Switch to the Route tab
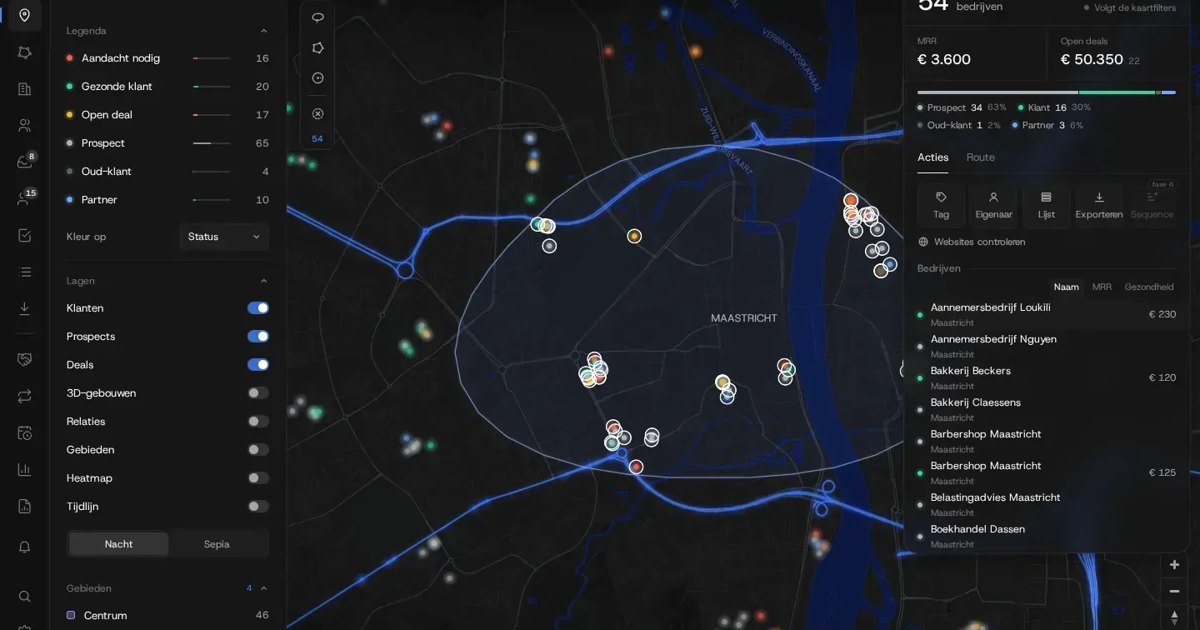The image size is (1200, 630). coord(980,158)
